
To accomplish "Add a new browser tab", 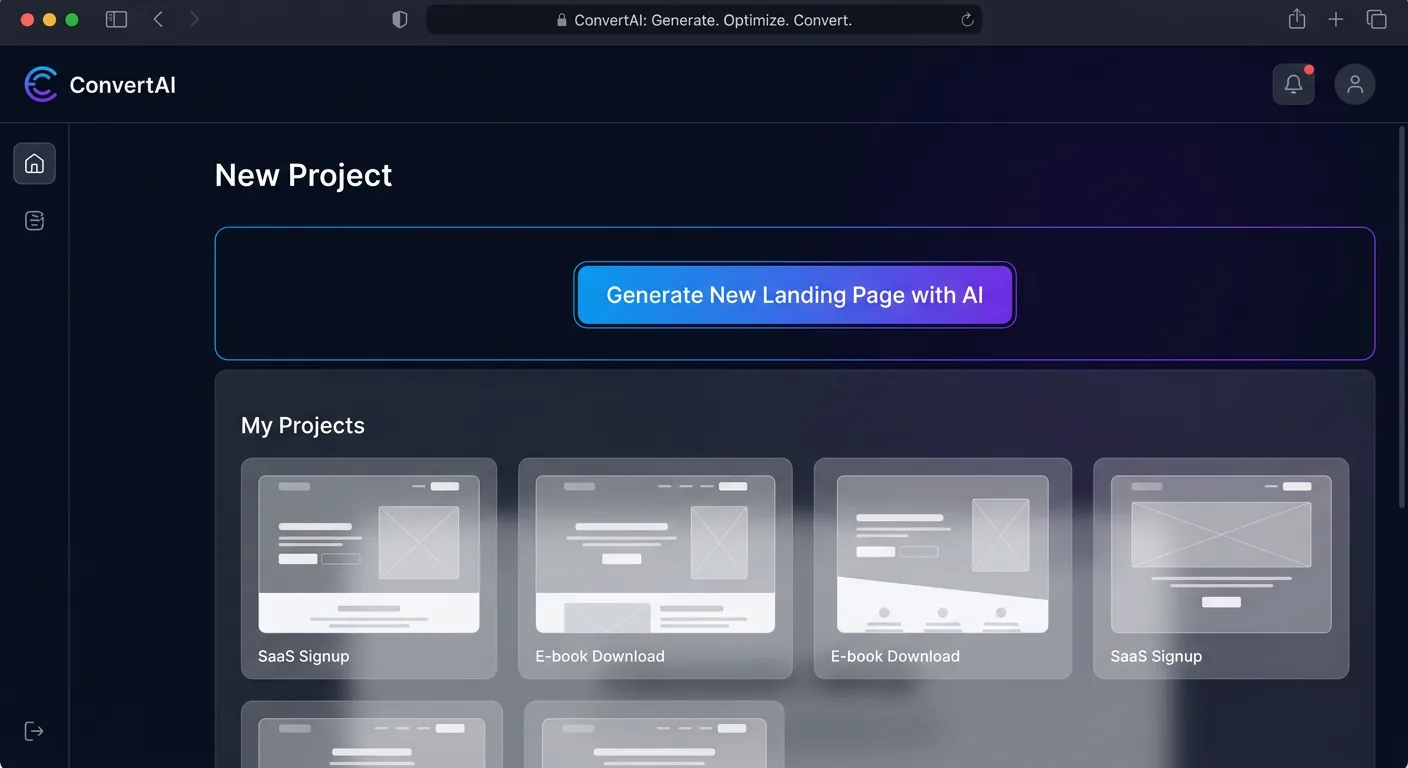I will (1336, 19).
